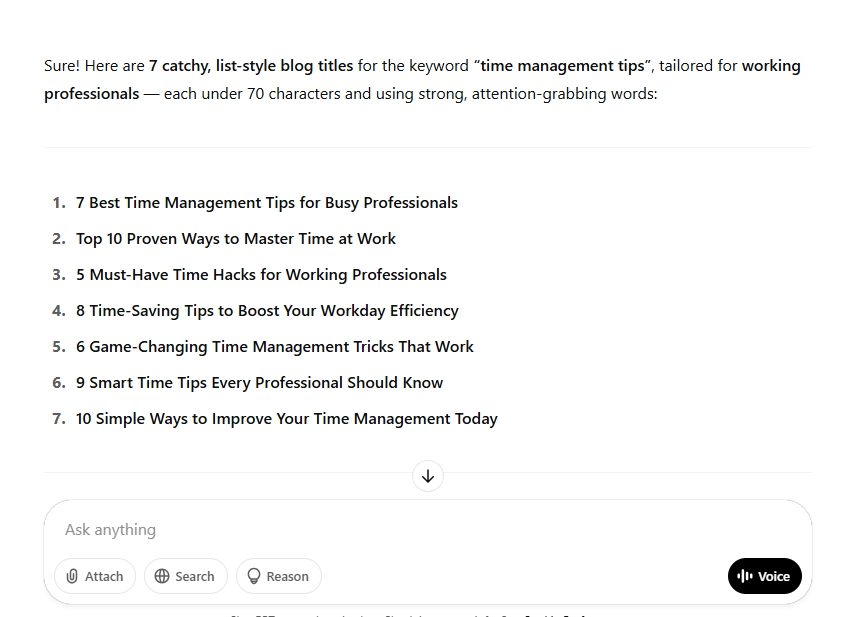Click the globe icon for web search
The width and height of the screenshot is (848, 617).
[x=162, y=576]
